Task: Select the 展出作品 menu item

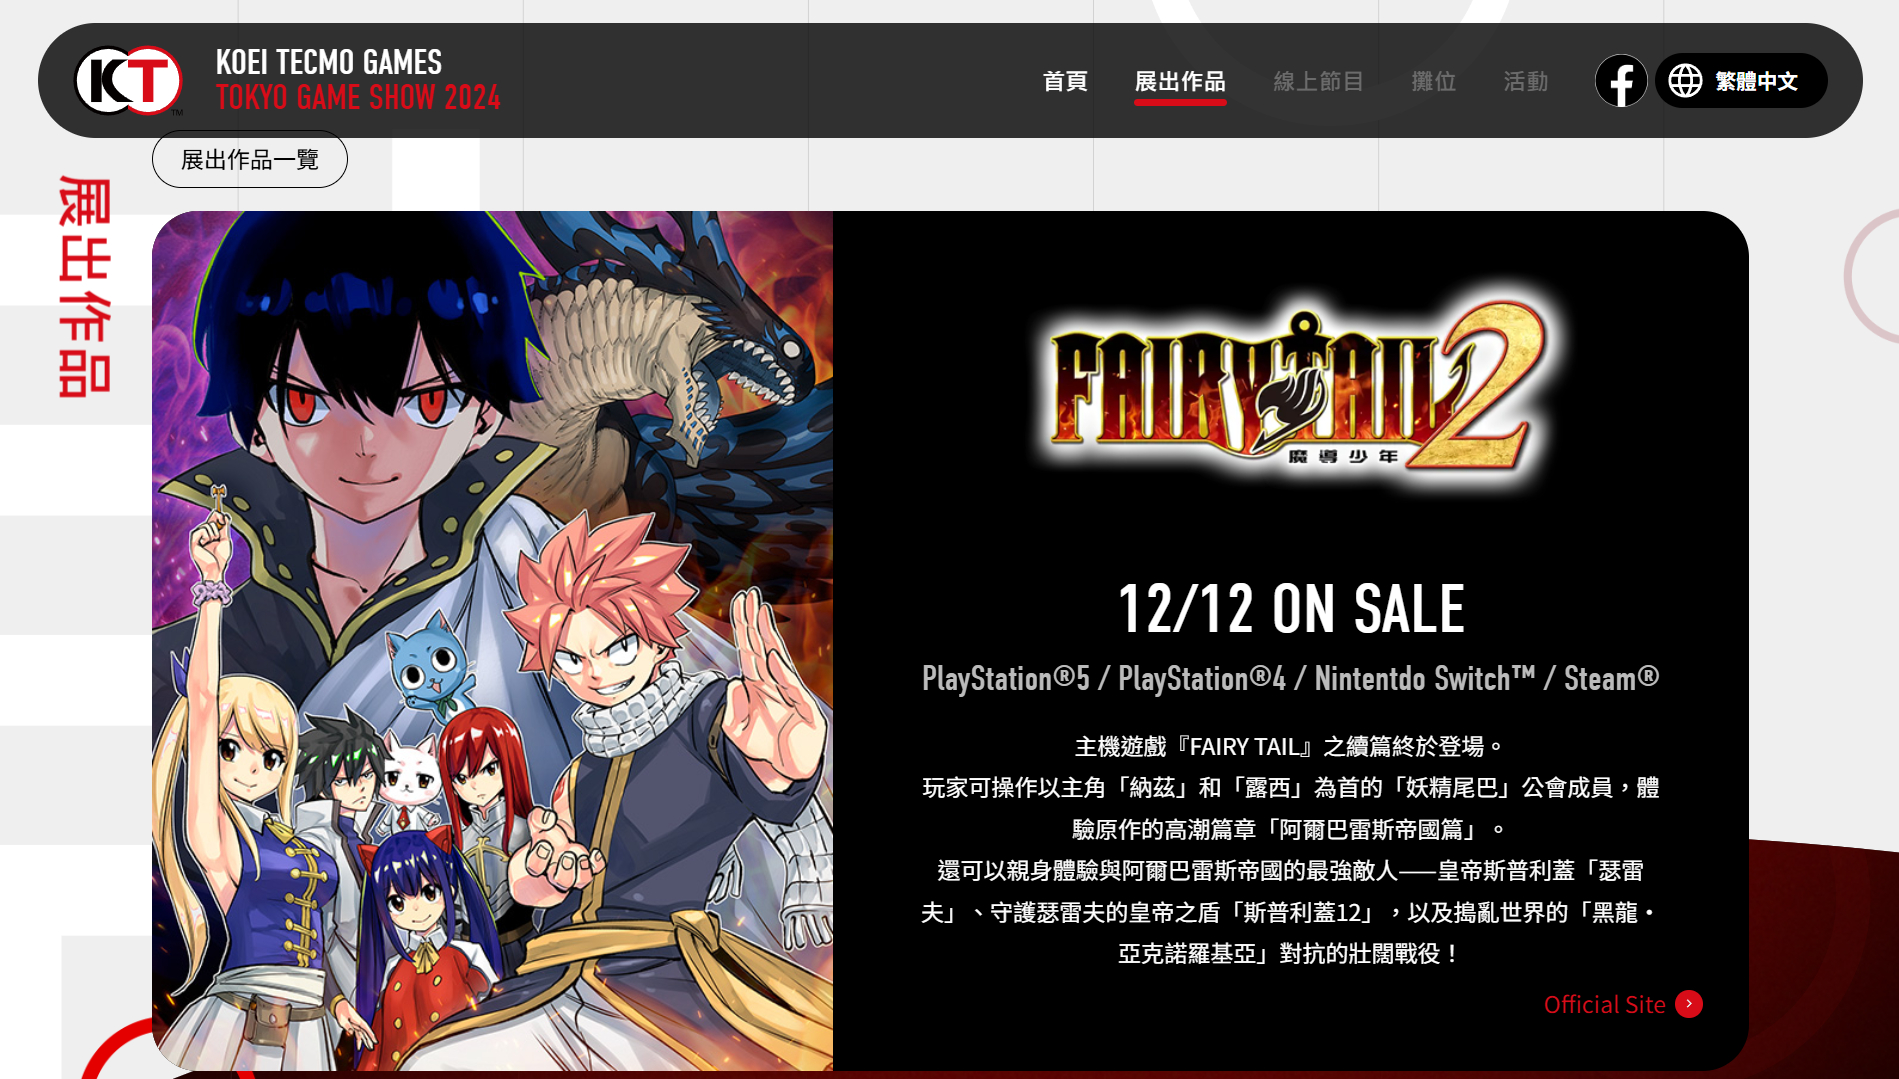Action: coord(1180,81)
